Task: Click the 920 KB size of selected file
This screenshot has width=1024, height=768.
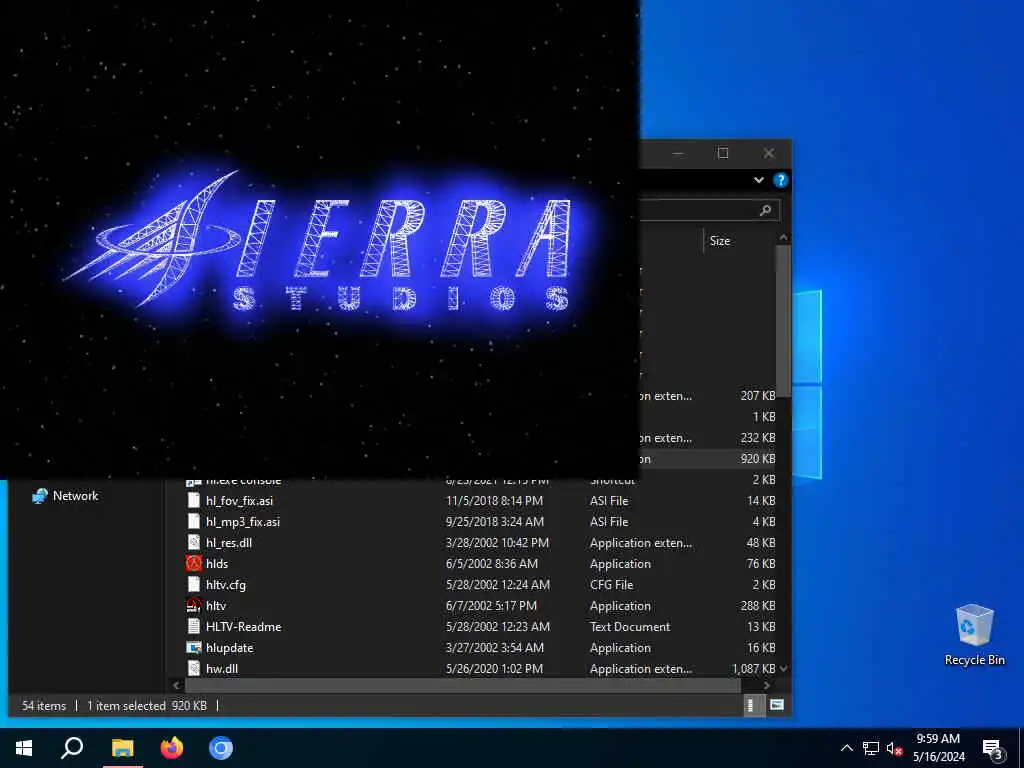Action: pyautogui.click(x=758, y=459)
